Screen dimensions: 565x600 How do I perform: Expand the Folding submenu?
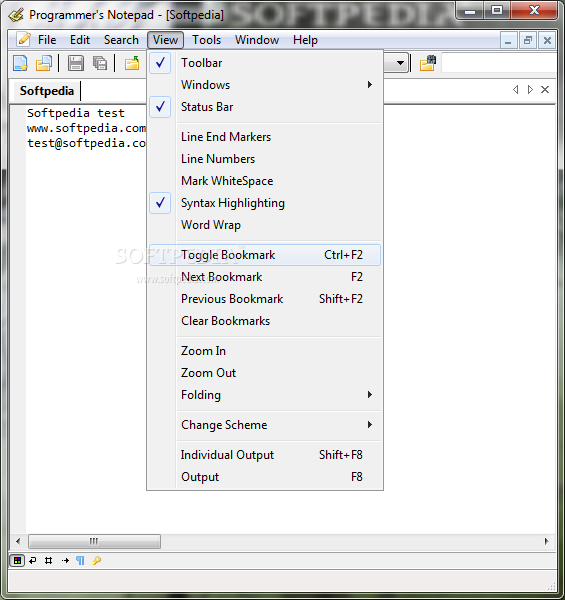265,395
